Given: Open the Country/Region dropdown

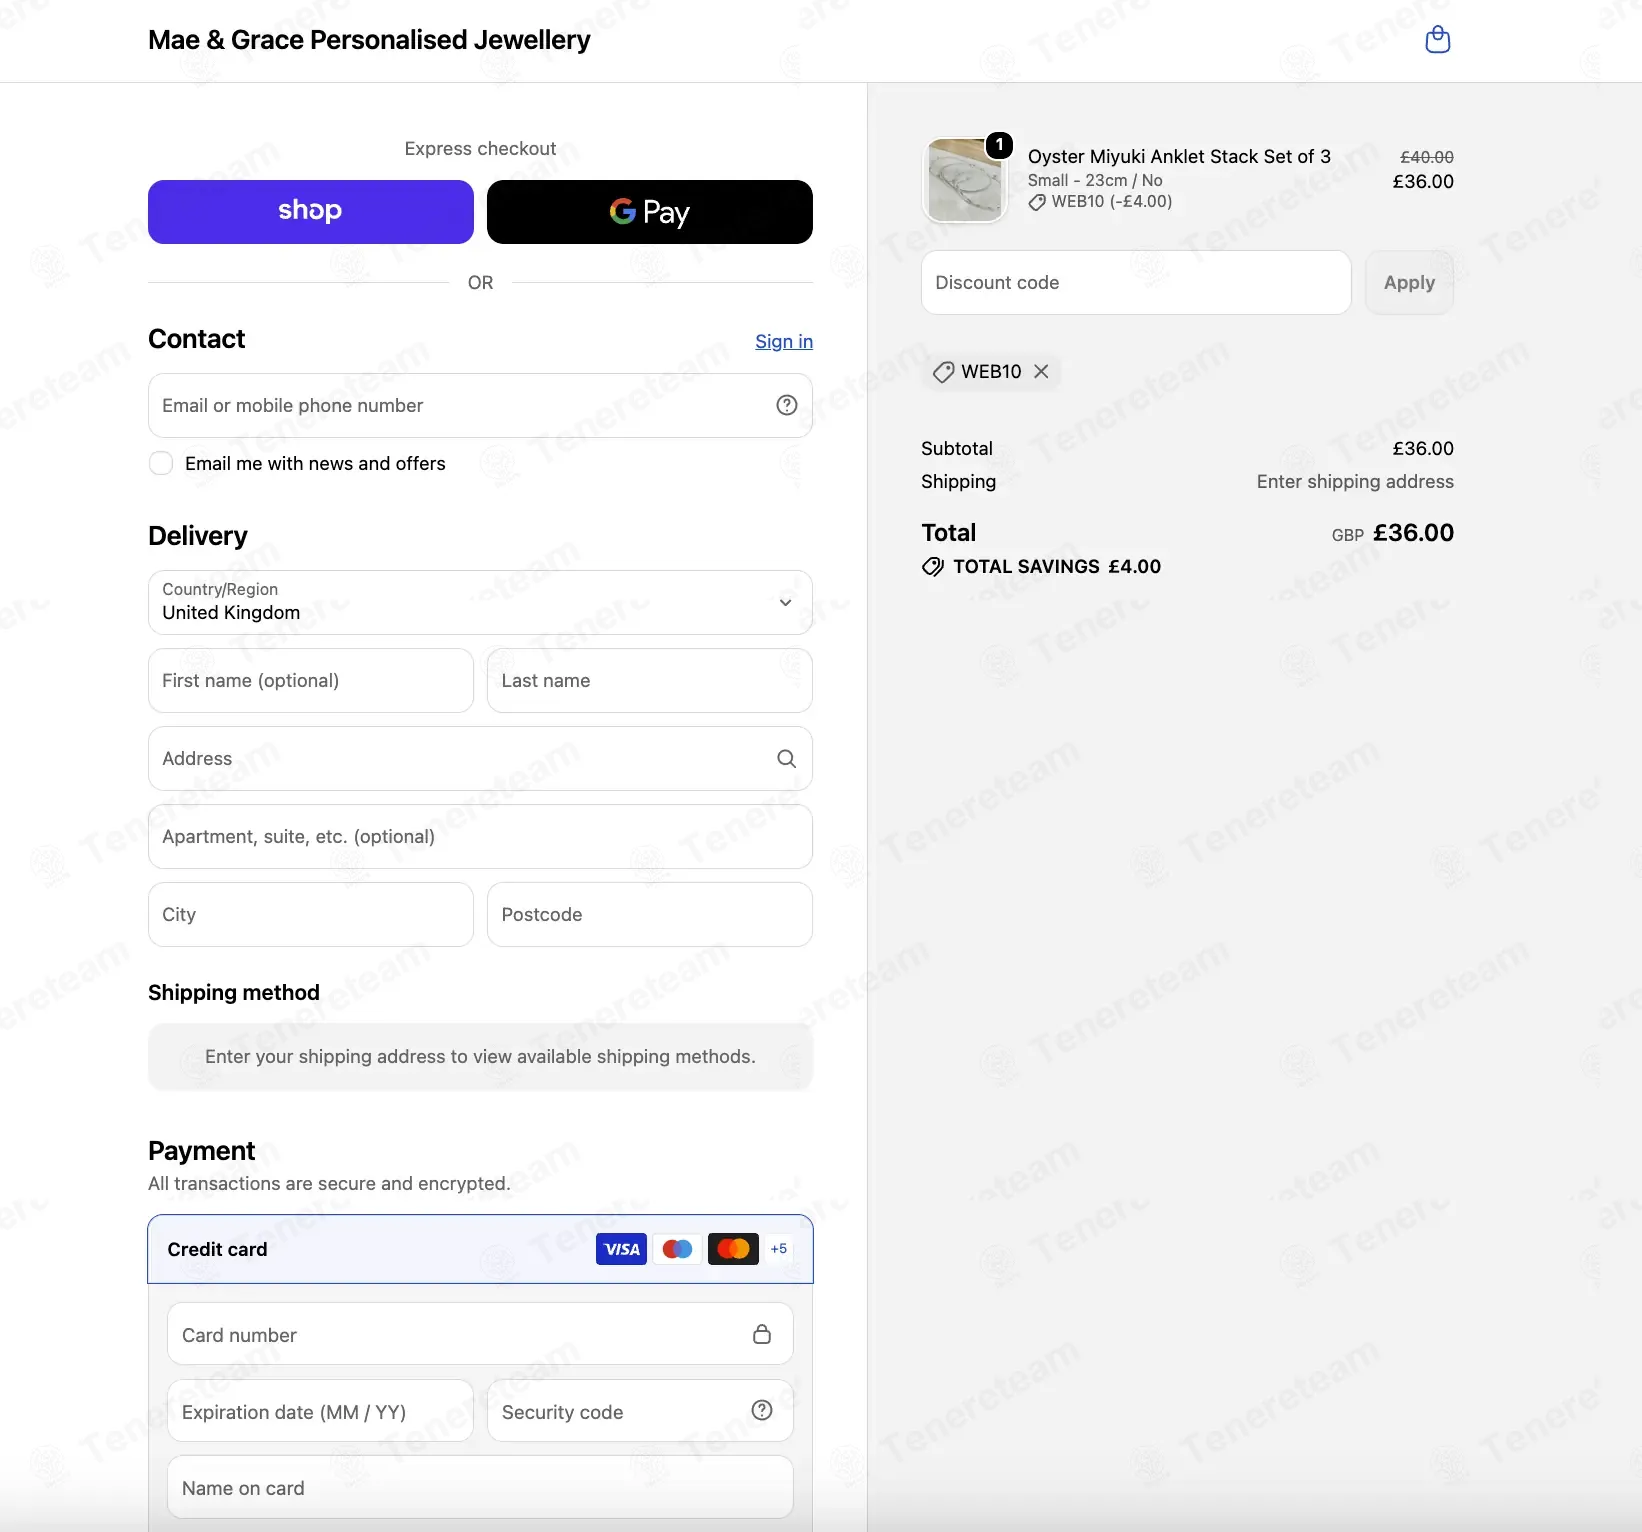Looking at the screenshot, I should click(x=480, y=602).
